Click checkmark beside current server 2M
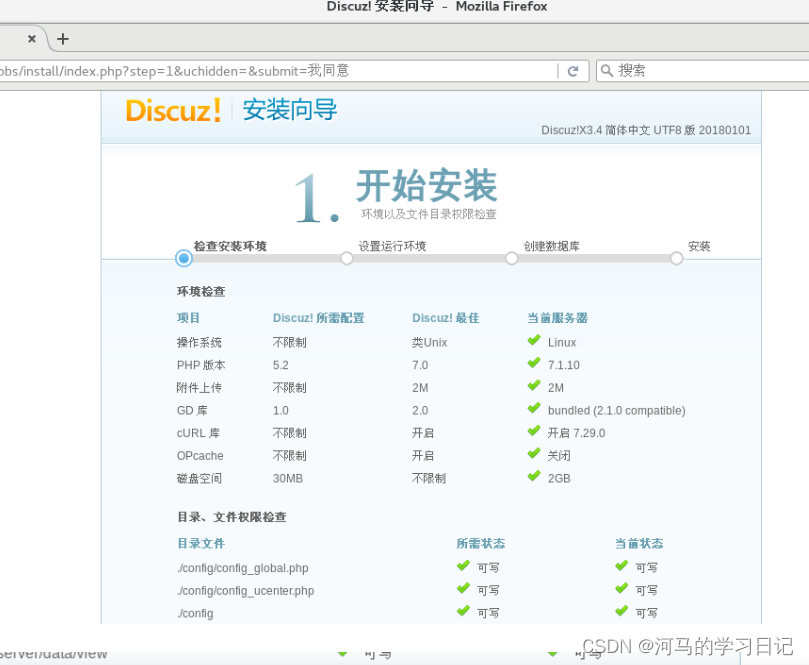 tap(534, 386)
